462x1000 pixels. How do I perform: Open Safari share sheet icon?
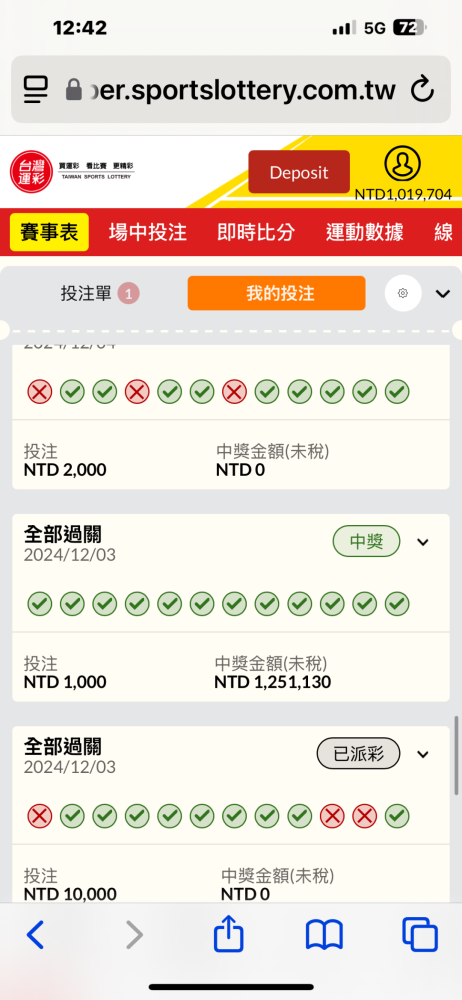click(228, 935)
